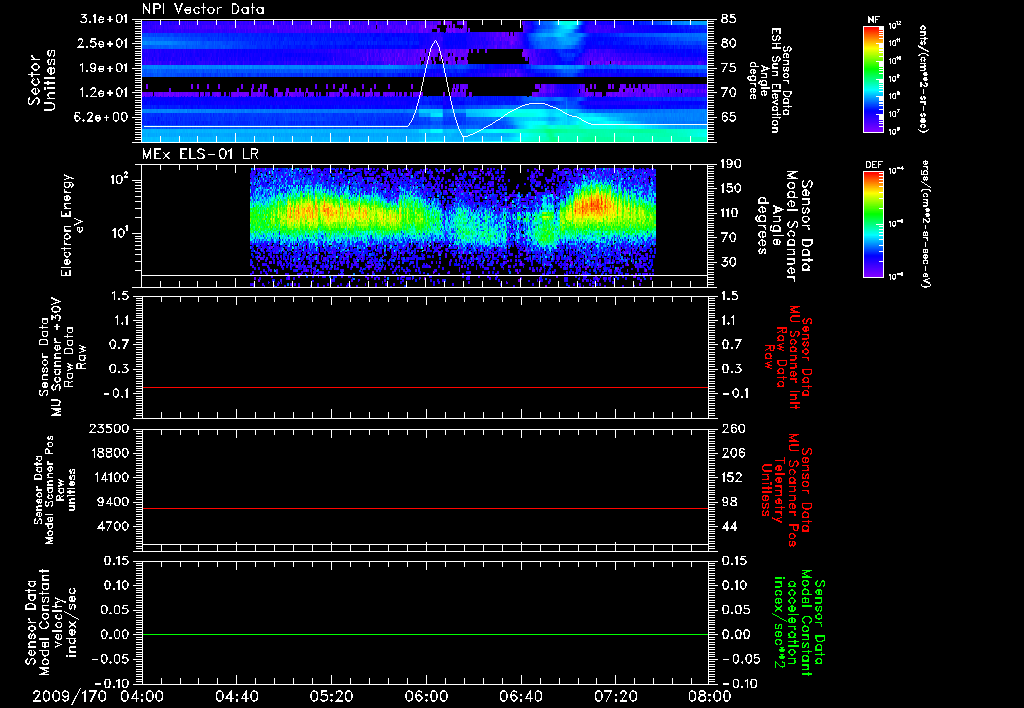Click the "44" telemetry tick value
This screenshot has height=708, width=1024.
coord(729,526)
